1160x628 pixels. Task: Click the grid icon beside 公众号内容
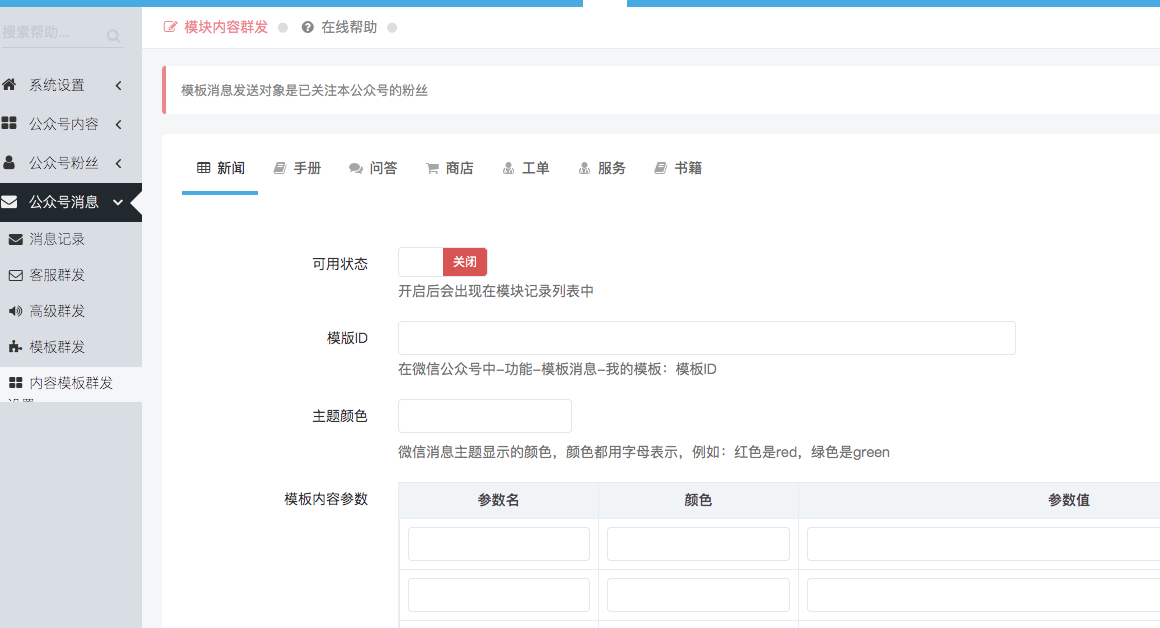click(x=9, y=124)
